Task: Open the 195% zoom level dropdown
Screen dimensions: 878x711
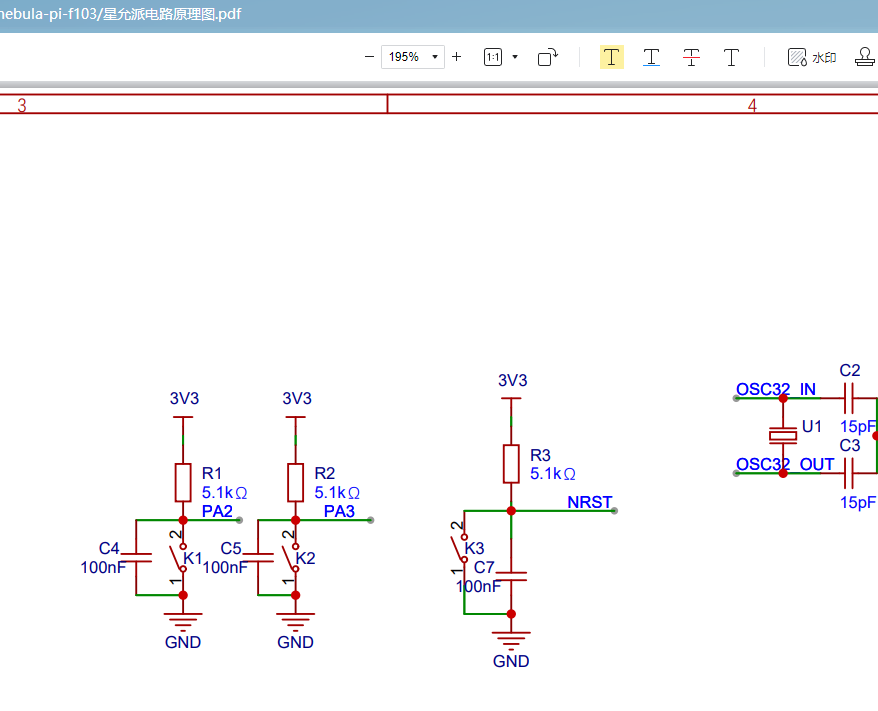Action: coord(412,57)
